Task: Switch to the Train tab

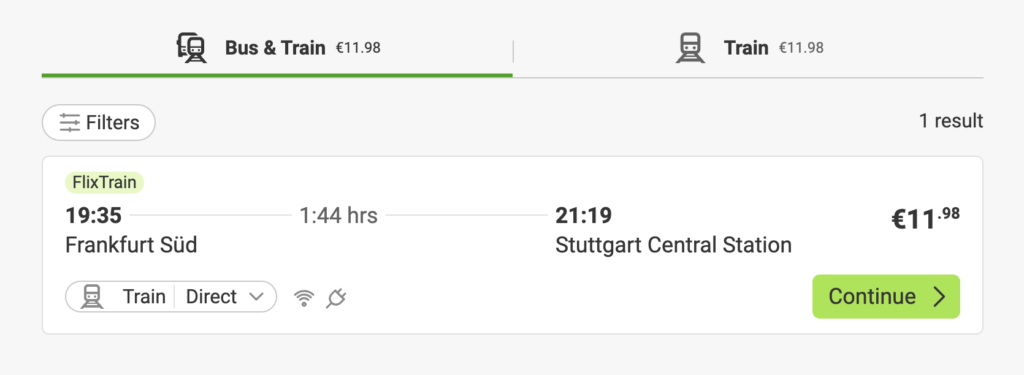Action: [748, 48]
